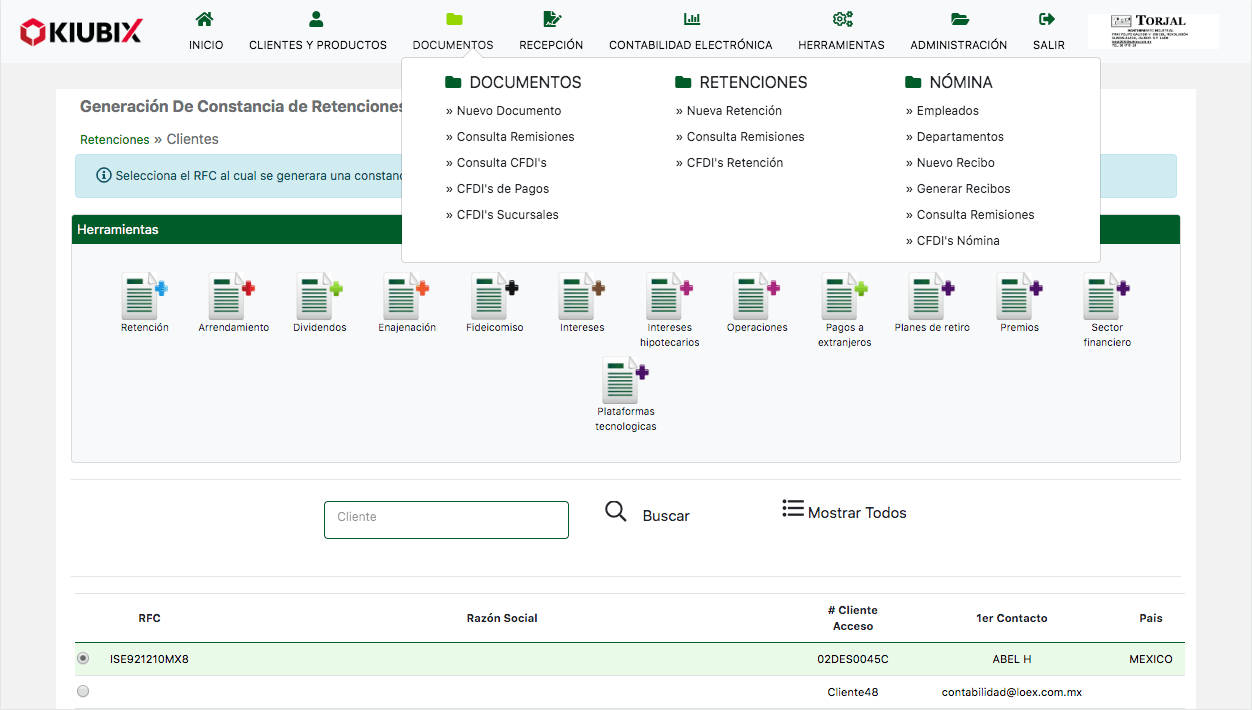Viewport: 1252px width, 710px height.
Task: Click the Buscar search button
Action: tap(648, 514)
